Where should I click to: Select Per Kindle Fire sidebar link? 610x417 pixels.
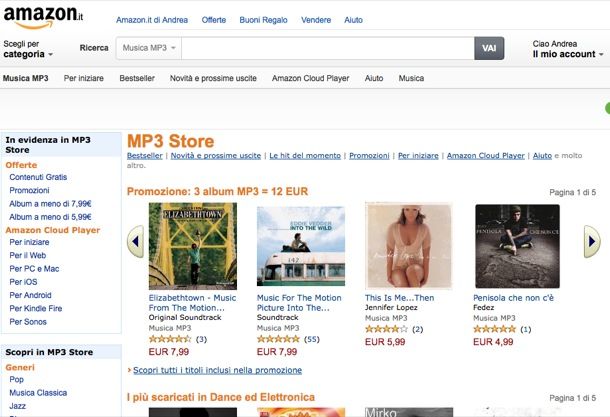(36, 308)
